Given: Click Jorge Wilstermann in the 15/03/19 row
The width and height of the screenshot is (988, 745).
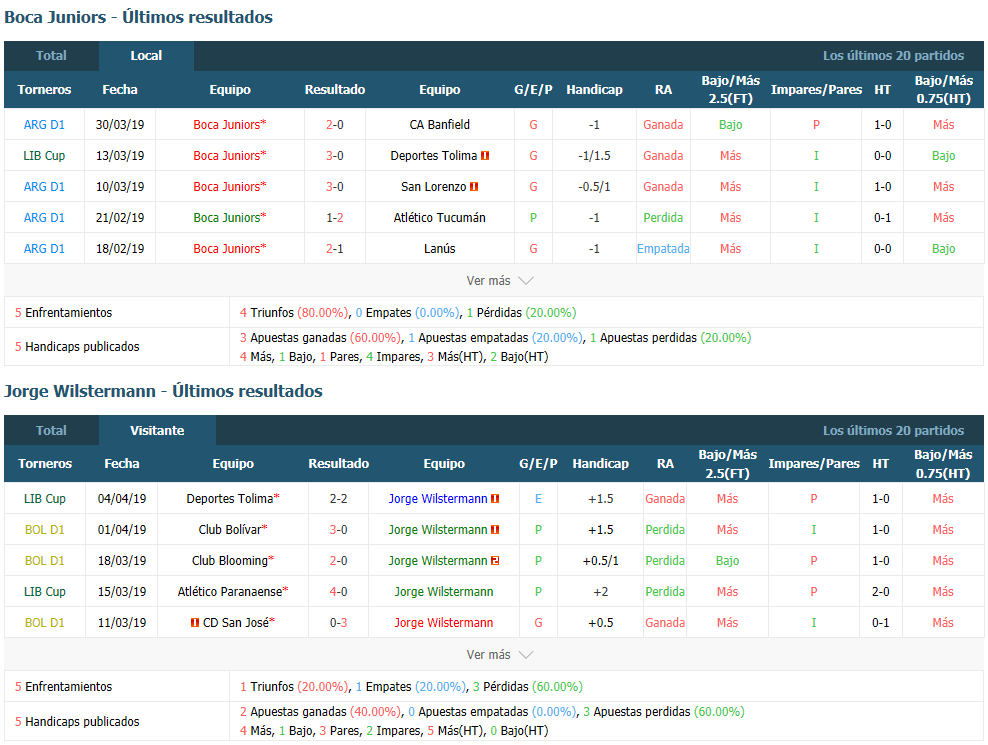Looking at the screenshot, I should (x=444, y=591).
